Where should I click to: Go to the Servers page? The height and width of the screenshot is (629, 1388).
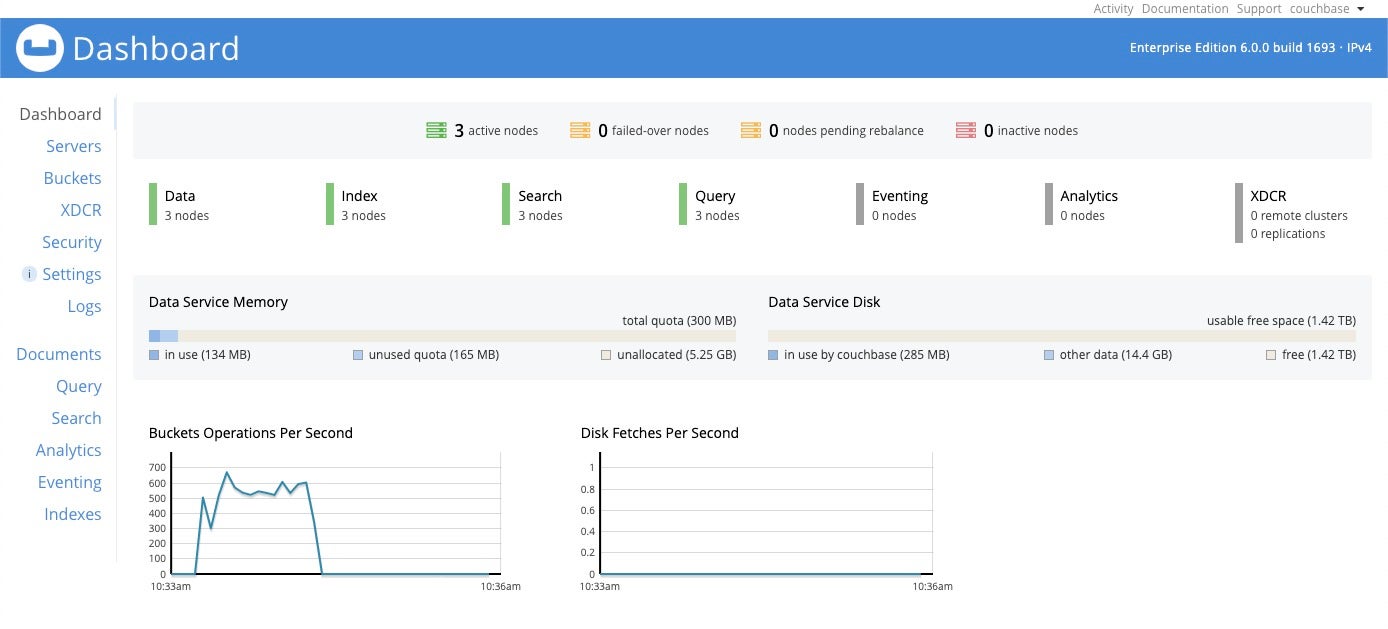tap(74, 146)
